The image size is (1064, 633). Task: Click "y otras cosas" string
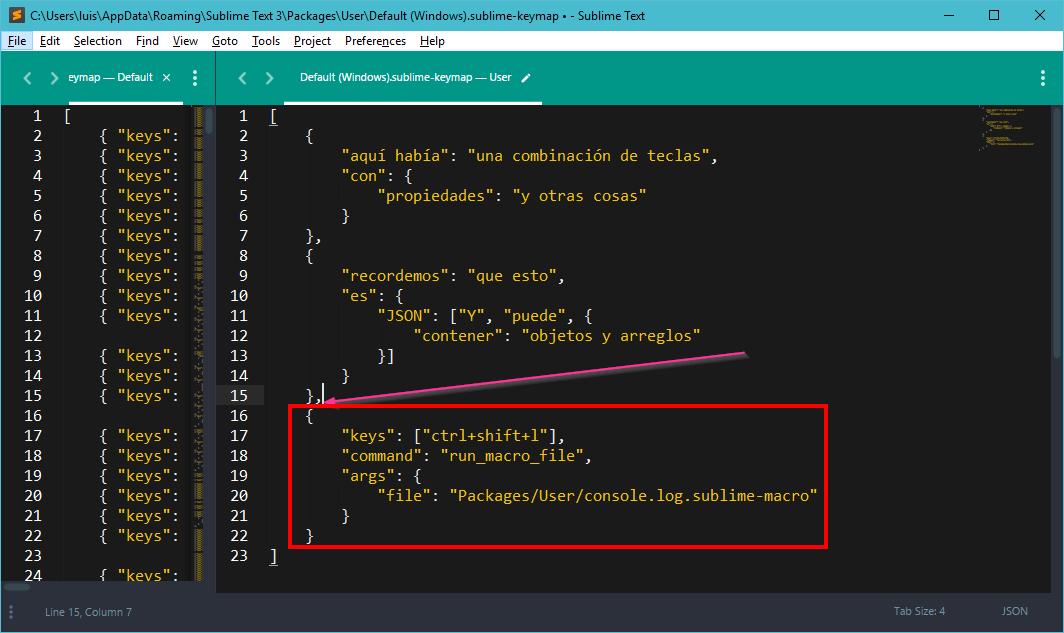[x=580, y=196]
